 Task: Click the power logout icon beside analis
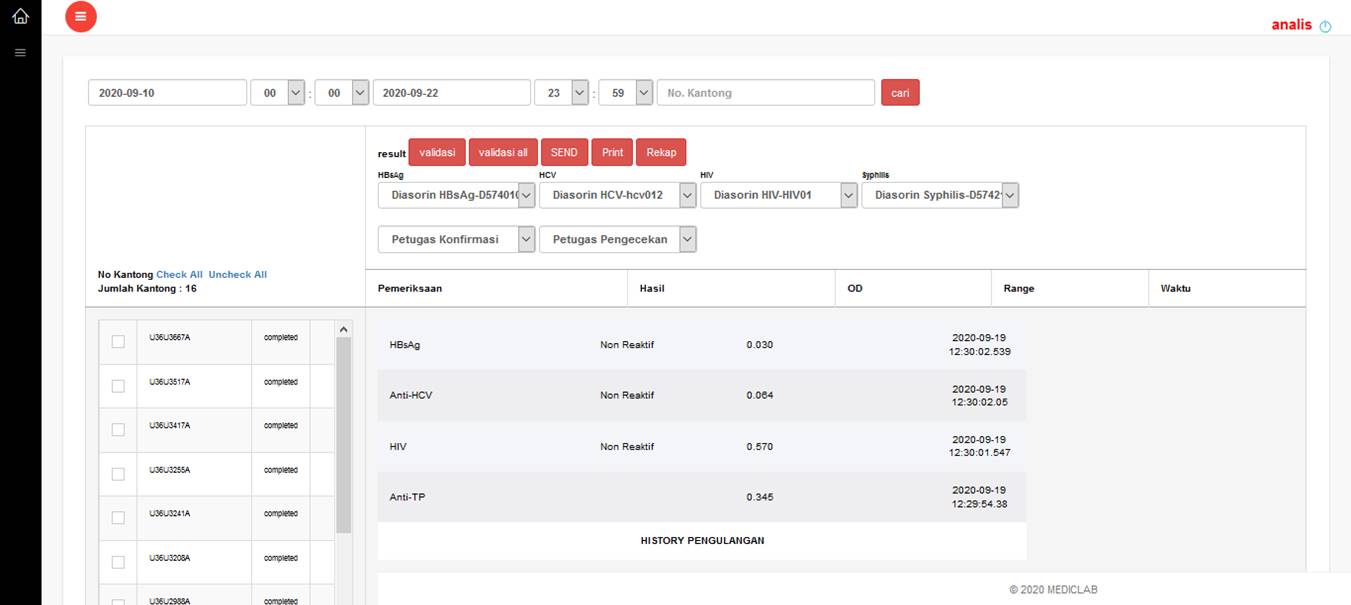[1326, 26]
